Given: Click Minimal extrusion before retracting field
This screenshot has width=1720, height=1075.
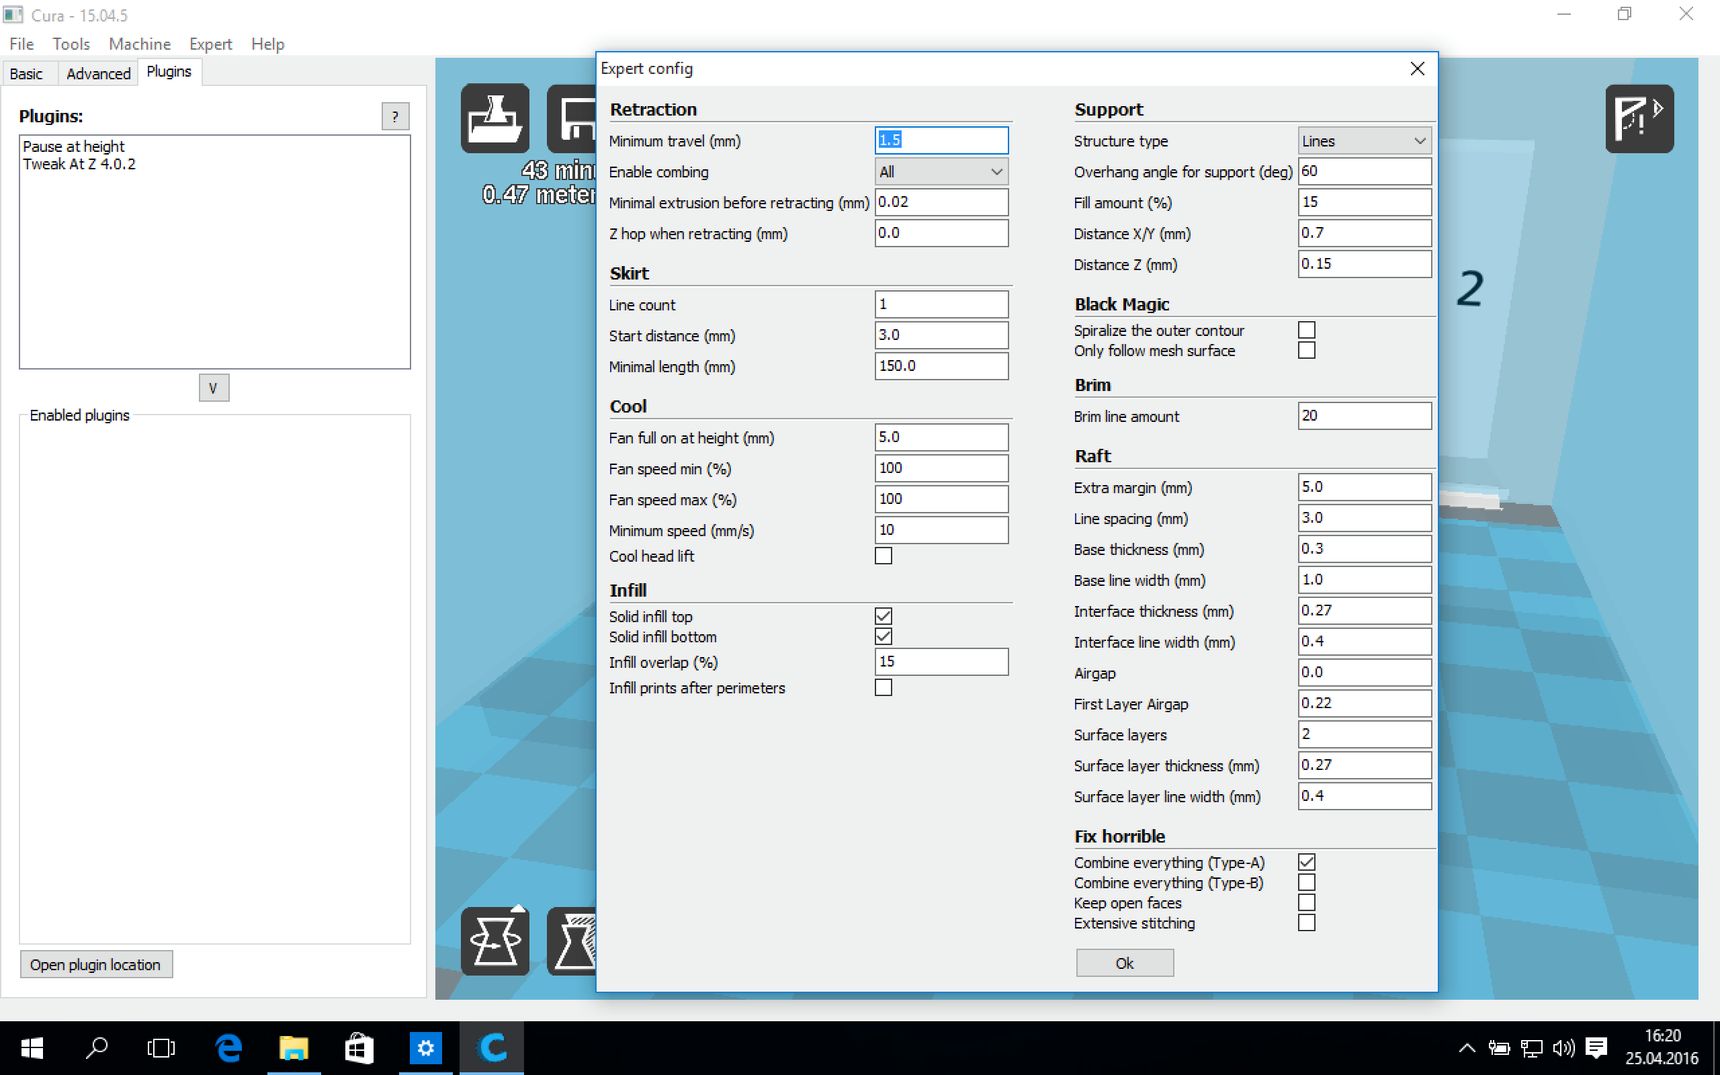Looking at the screenshot, I should tap(941, 202).
